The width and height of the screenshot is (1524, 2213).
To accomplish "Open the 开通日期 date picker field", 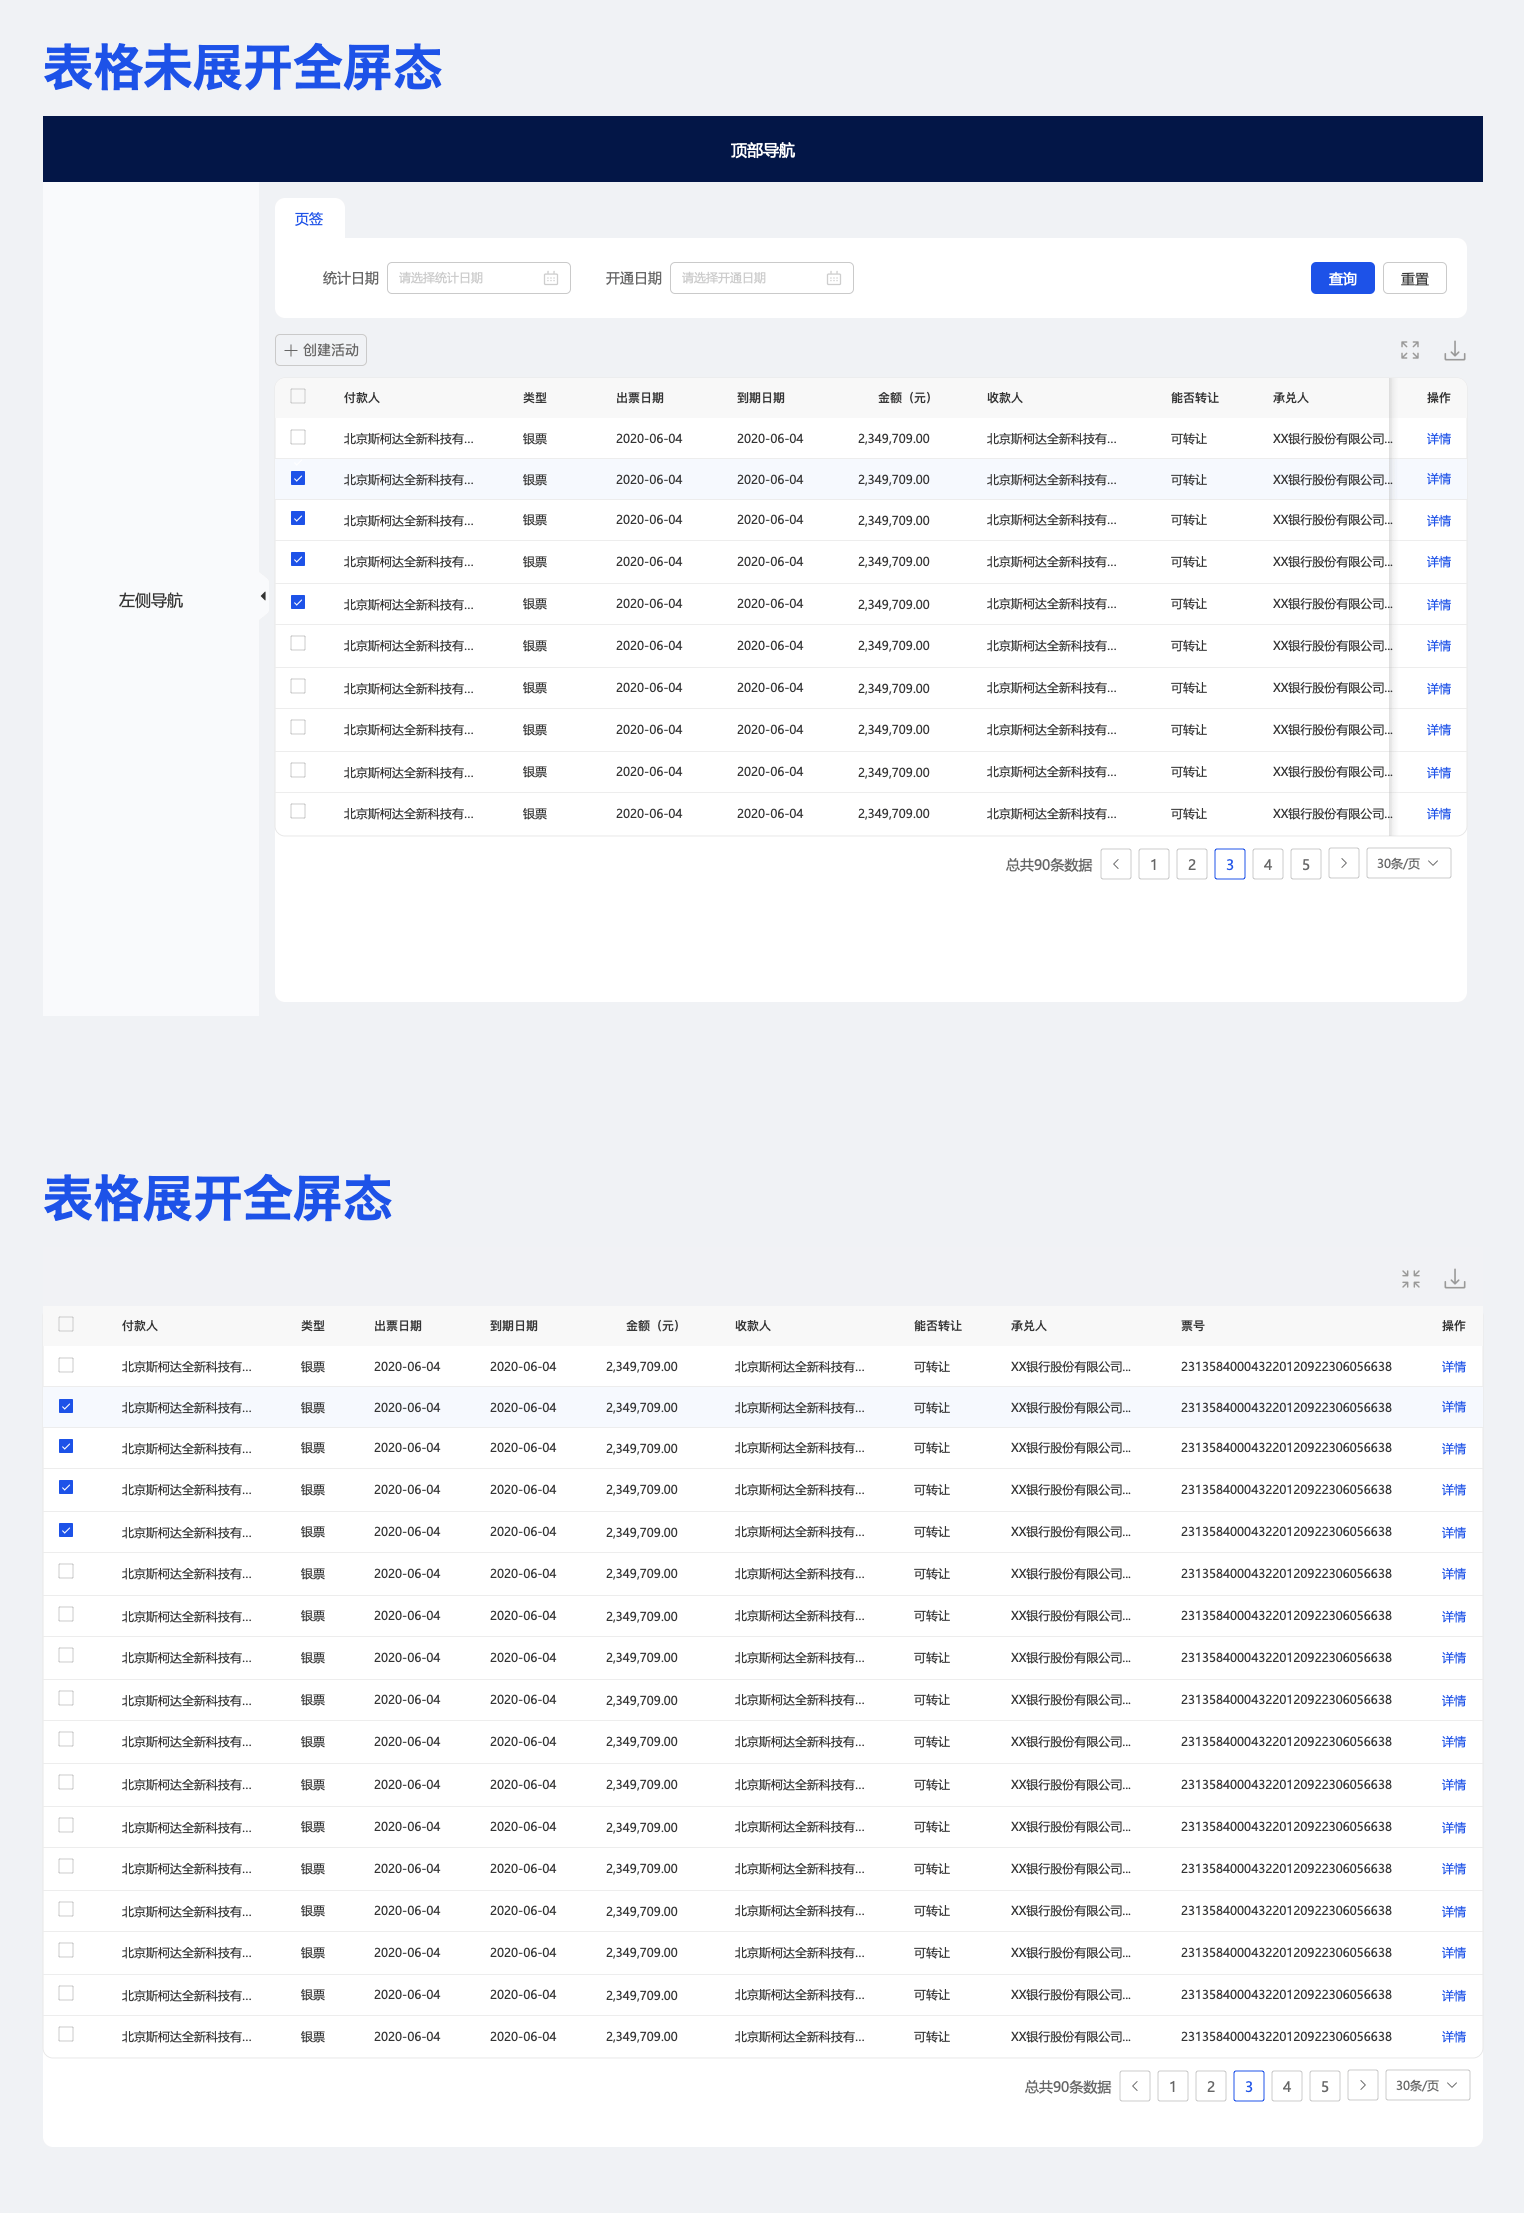I will pyautogui.click(x=762, y=278).
